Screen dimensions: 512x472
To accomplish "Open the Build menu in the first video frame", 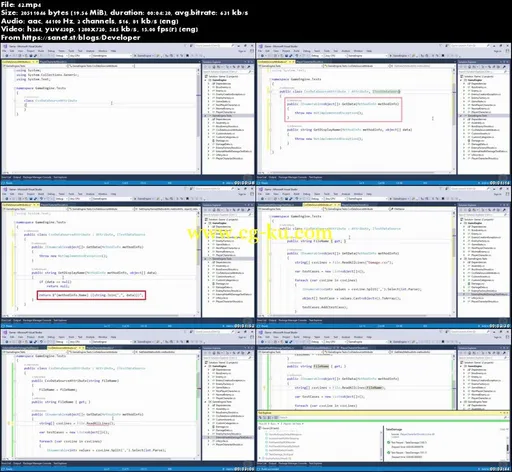I will coord(41,51).
